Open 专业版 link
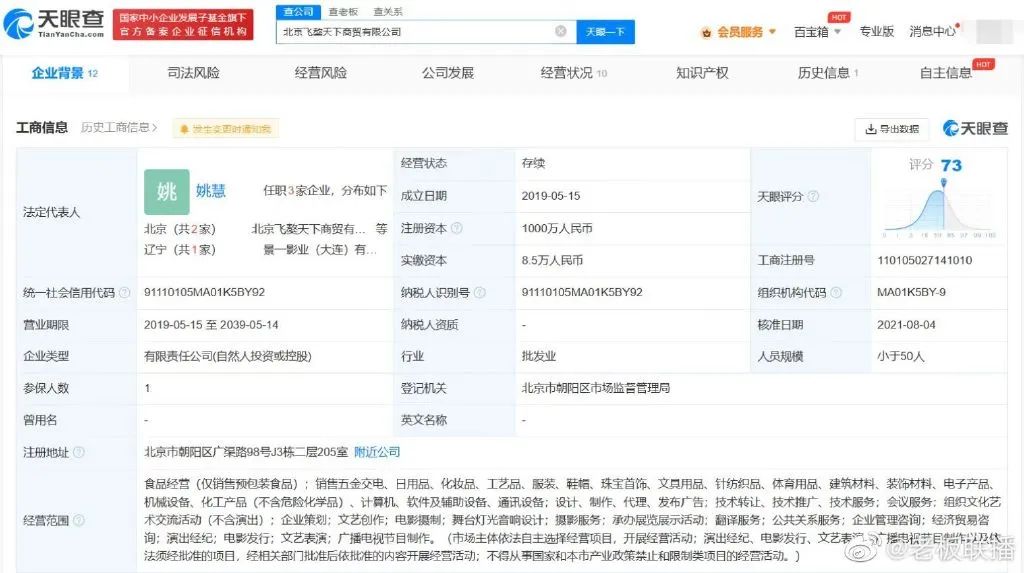This screenshot has width=1024, height=573. click(876, 31)
